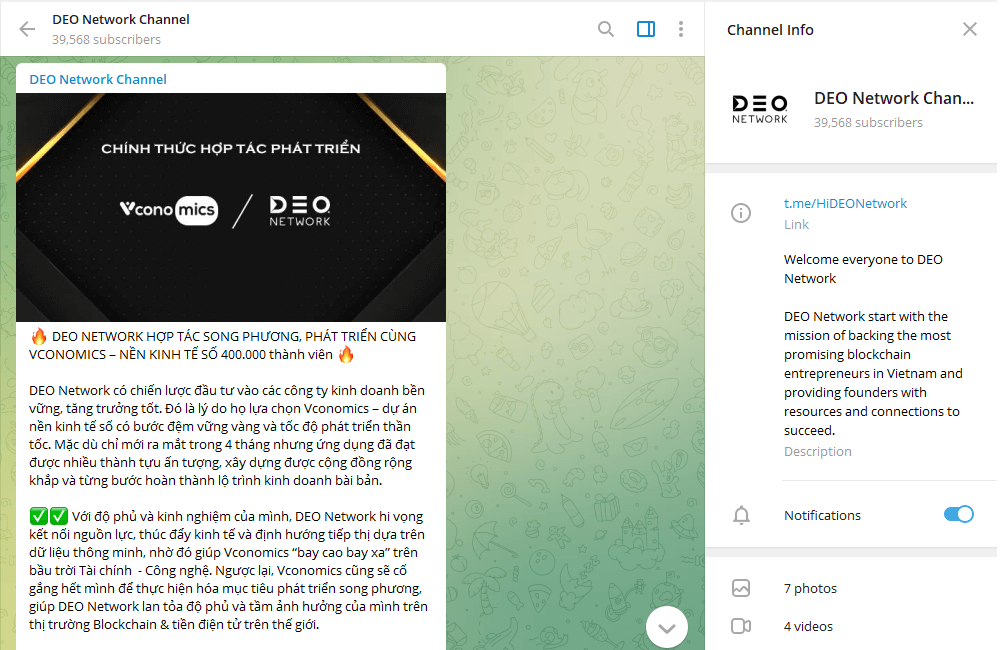This screenshot has height=650, width=1001.
Task: Click the bell icon next to Notifications
Action: pos(741,515)
